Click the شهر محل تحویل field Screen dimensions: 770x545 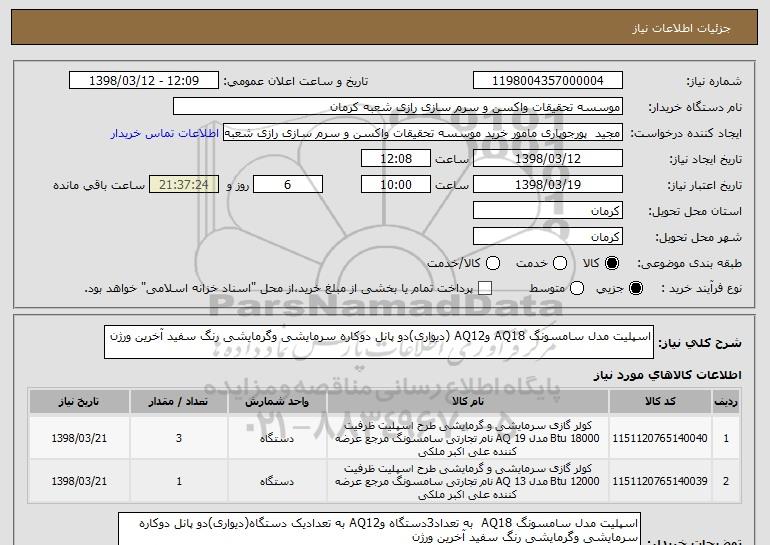pos(548,237)
